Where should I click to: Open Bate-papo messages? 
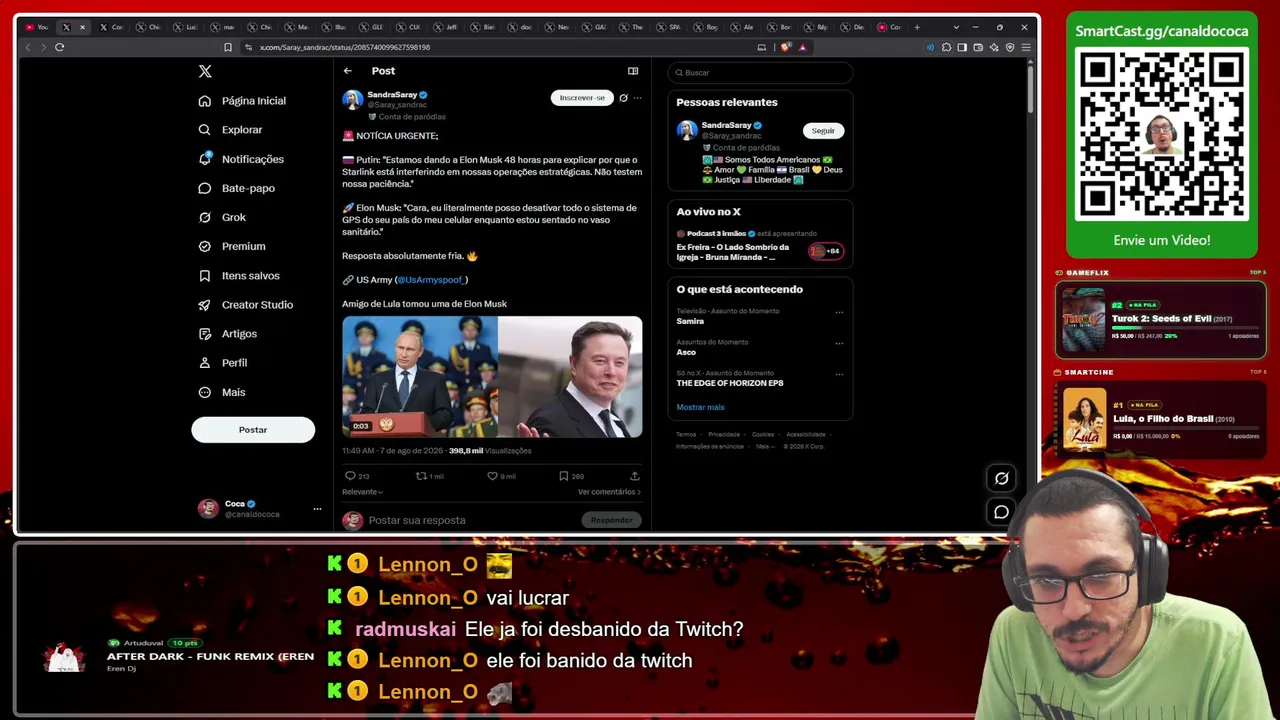pyautogui.click(x=237, y=188)
